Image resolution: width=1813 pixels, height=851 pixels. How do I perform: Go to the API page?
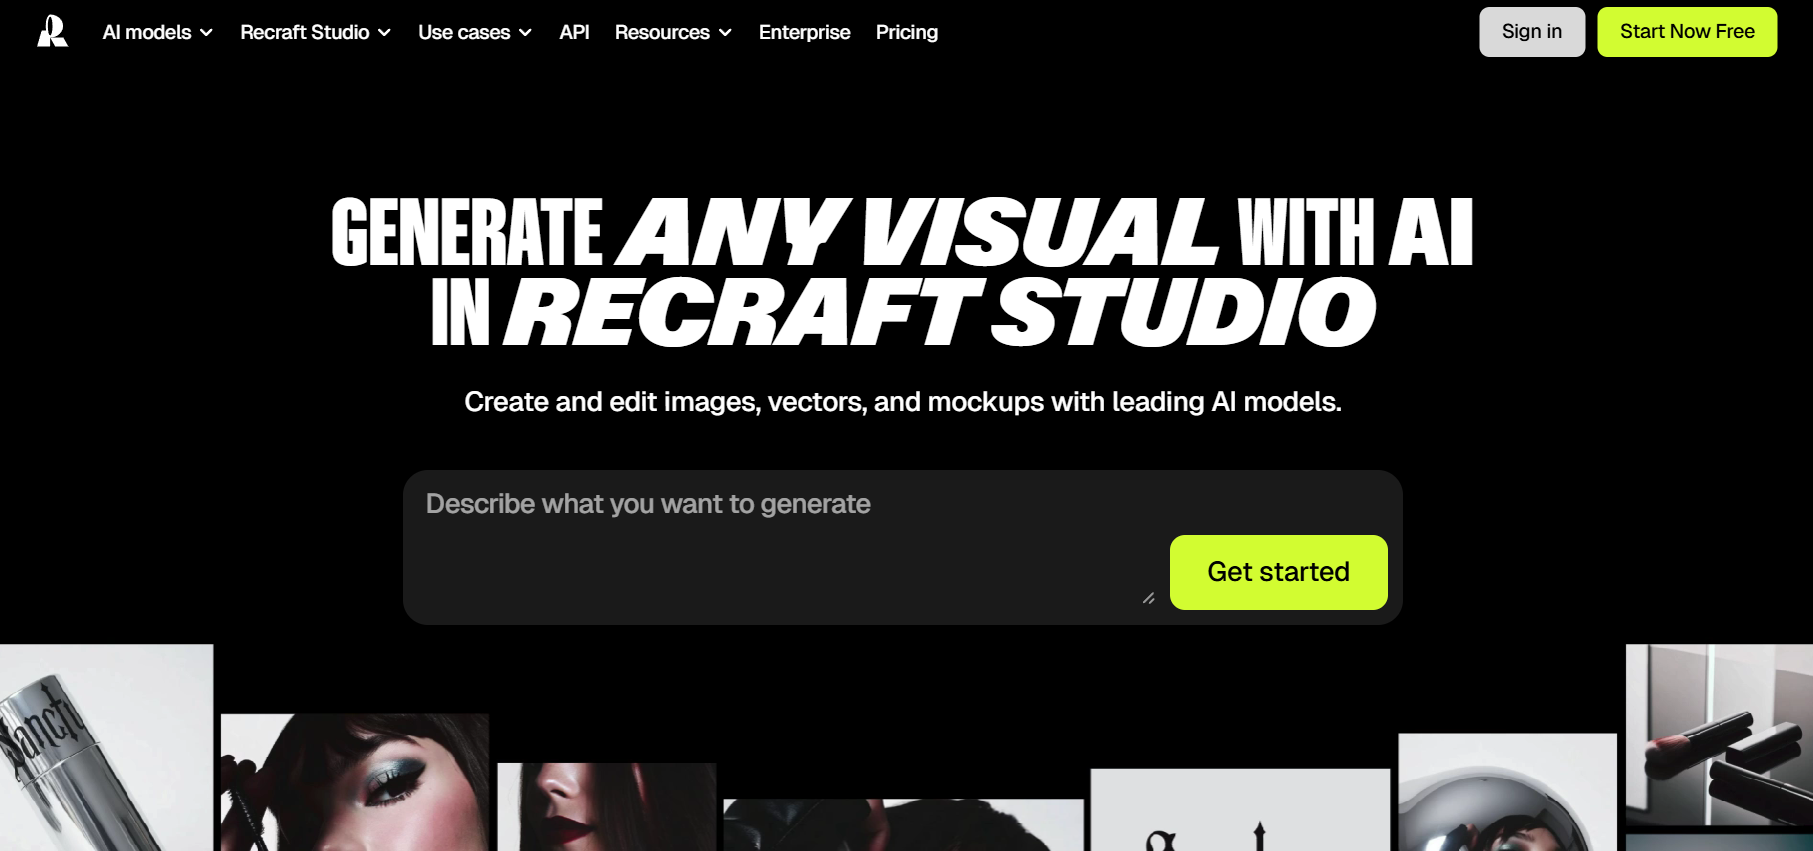click(574, 32)
